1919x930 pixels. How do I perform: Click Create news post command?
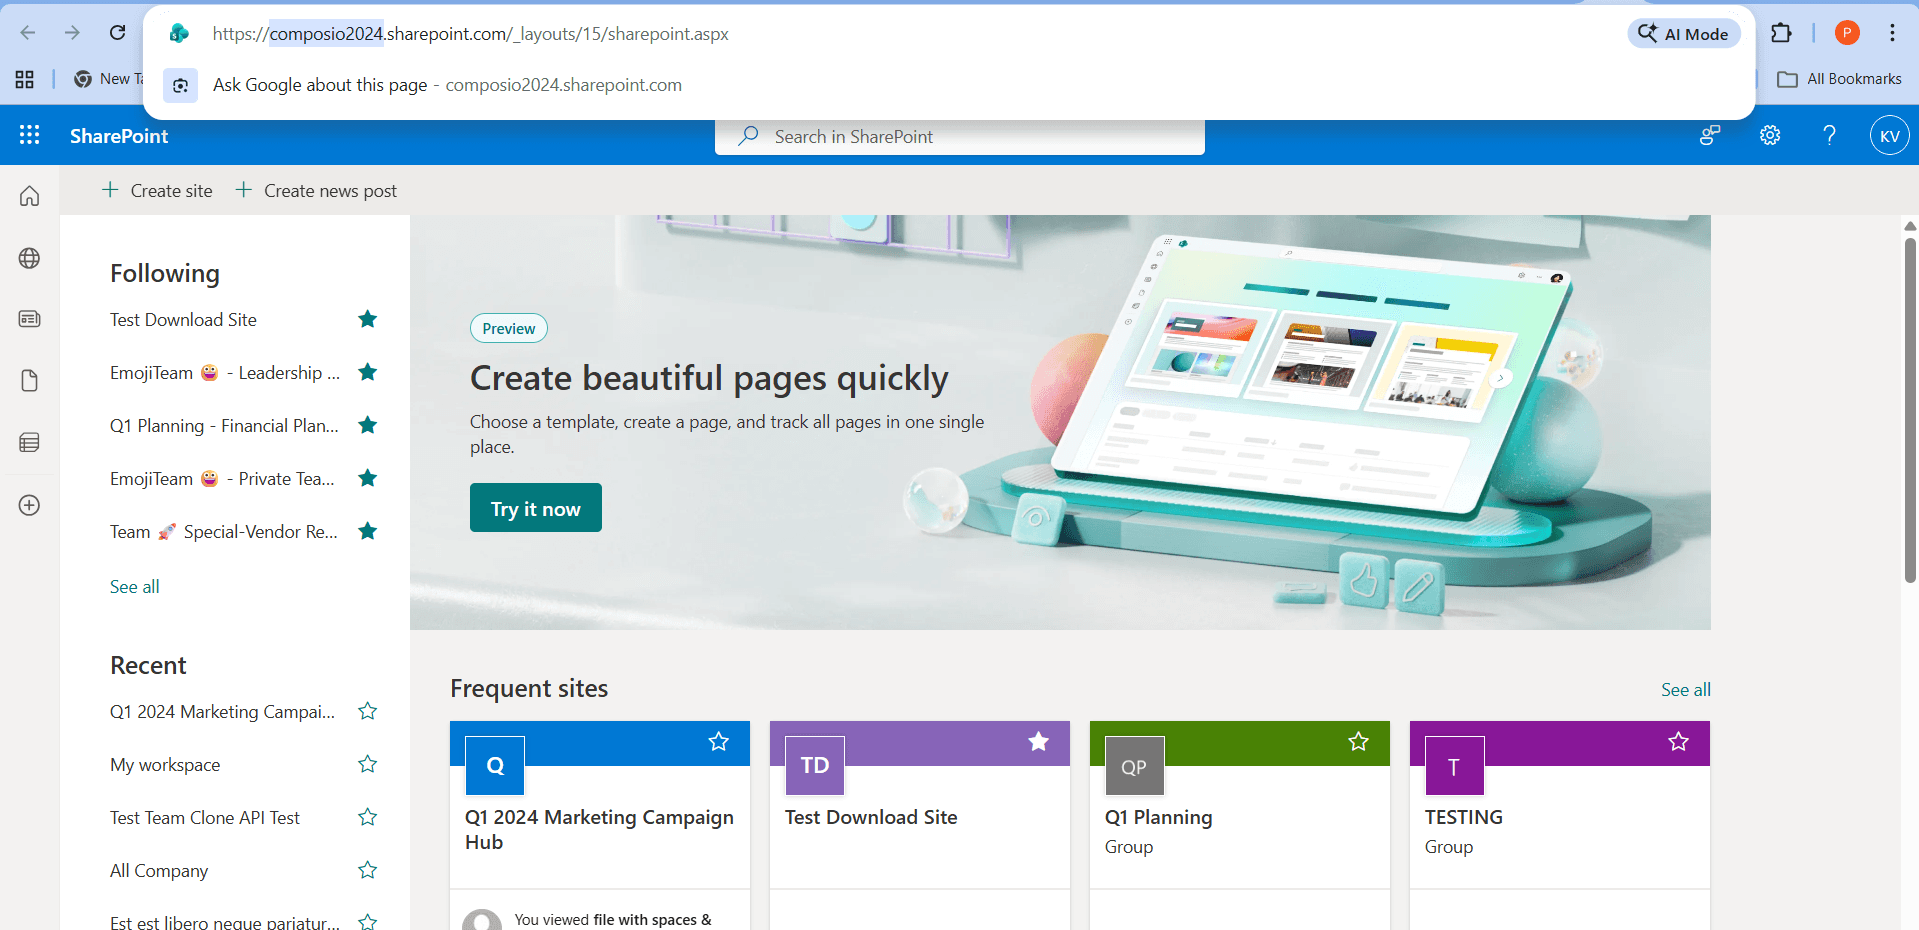pos(316,190)
